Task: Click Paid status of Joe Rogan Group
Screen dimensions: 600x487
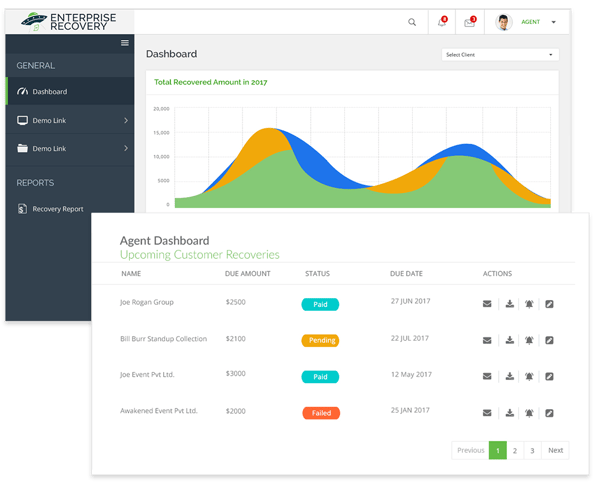Action: 320,305
